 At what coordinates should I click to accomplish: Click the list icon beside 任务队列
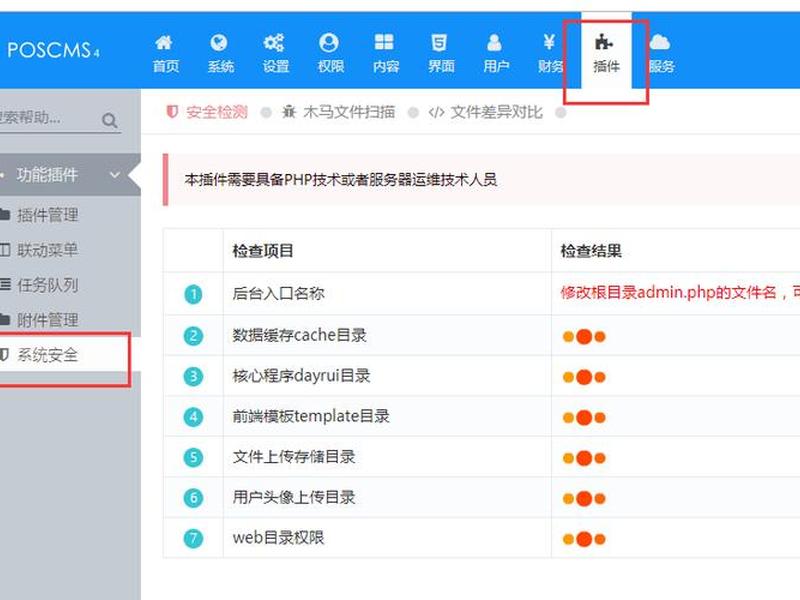coord(5,284)
